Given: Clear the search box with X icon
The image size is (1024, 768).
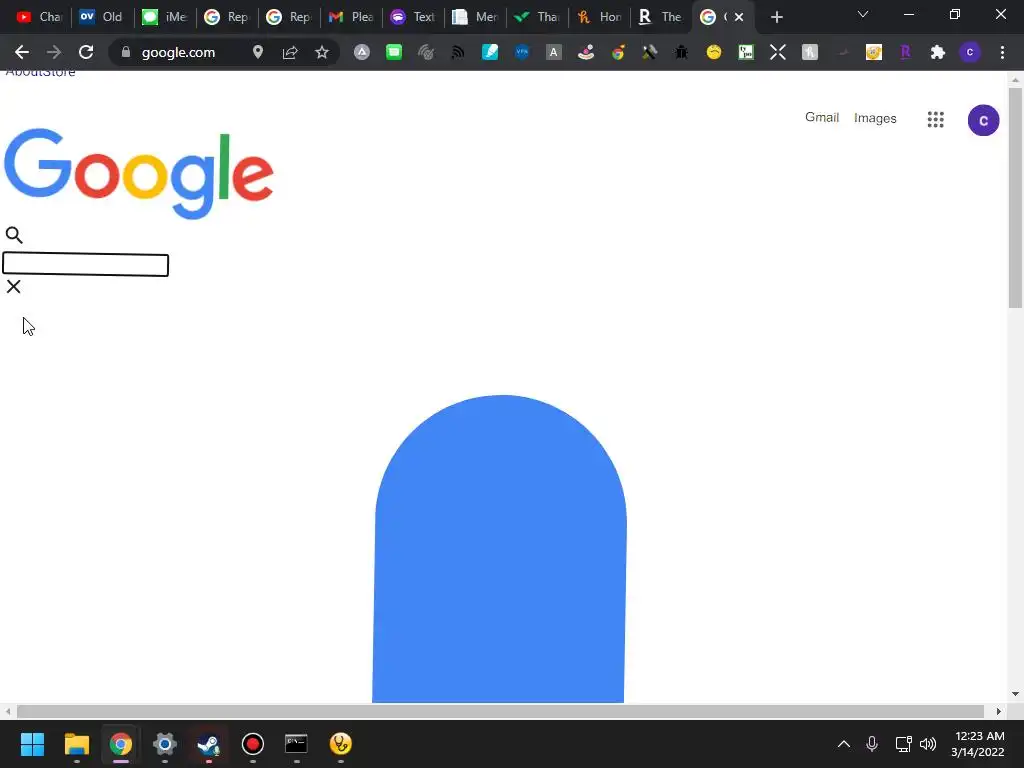Looking at the screenshot, I should pyautogui.click(x=13, y=287).
